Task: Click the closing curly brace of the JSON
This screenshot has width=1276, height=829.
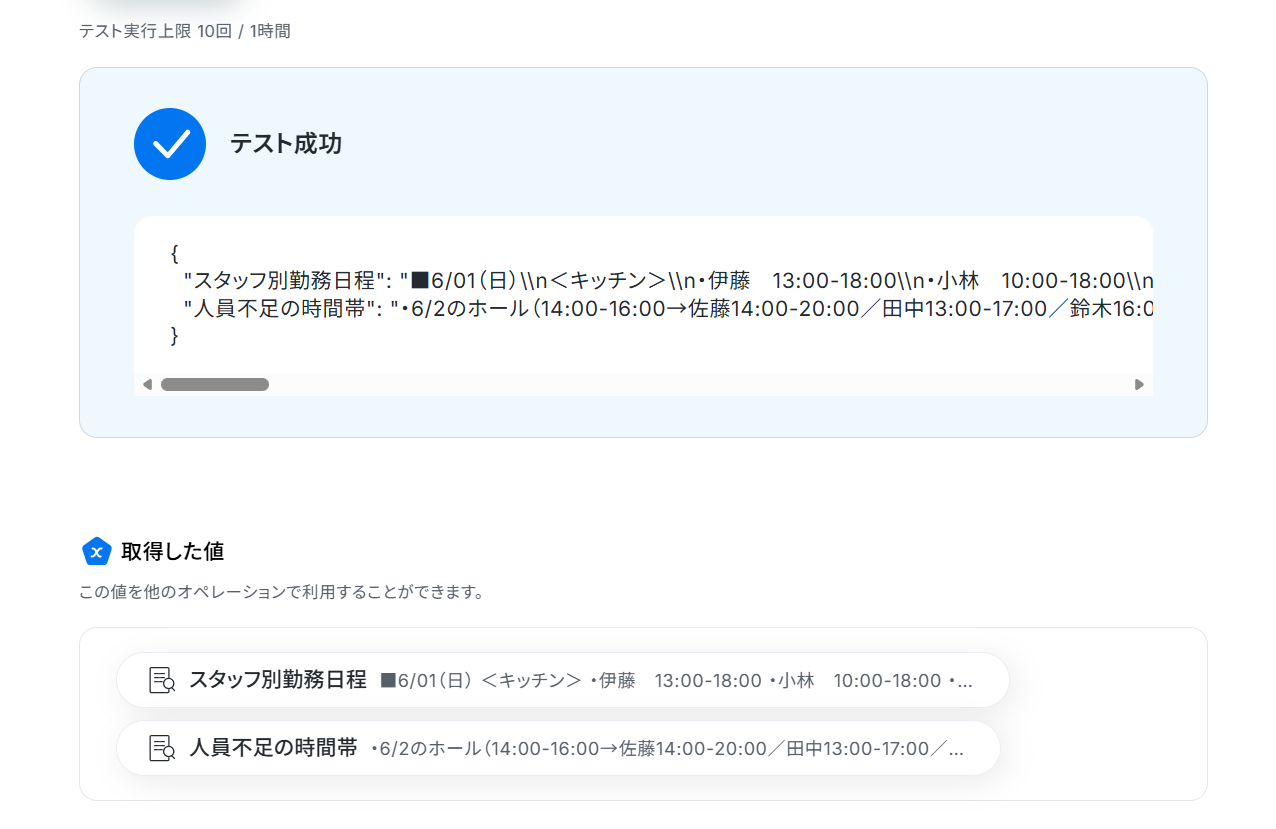Action: pos(175,336)
